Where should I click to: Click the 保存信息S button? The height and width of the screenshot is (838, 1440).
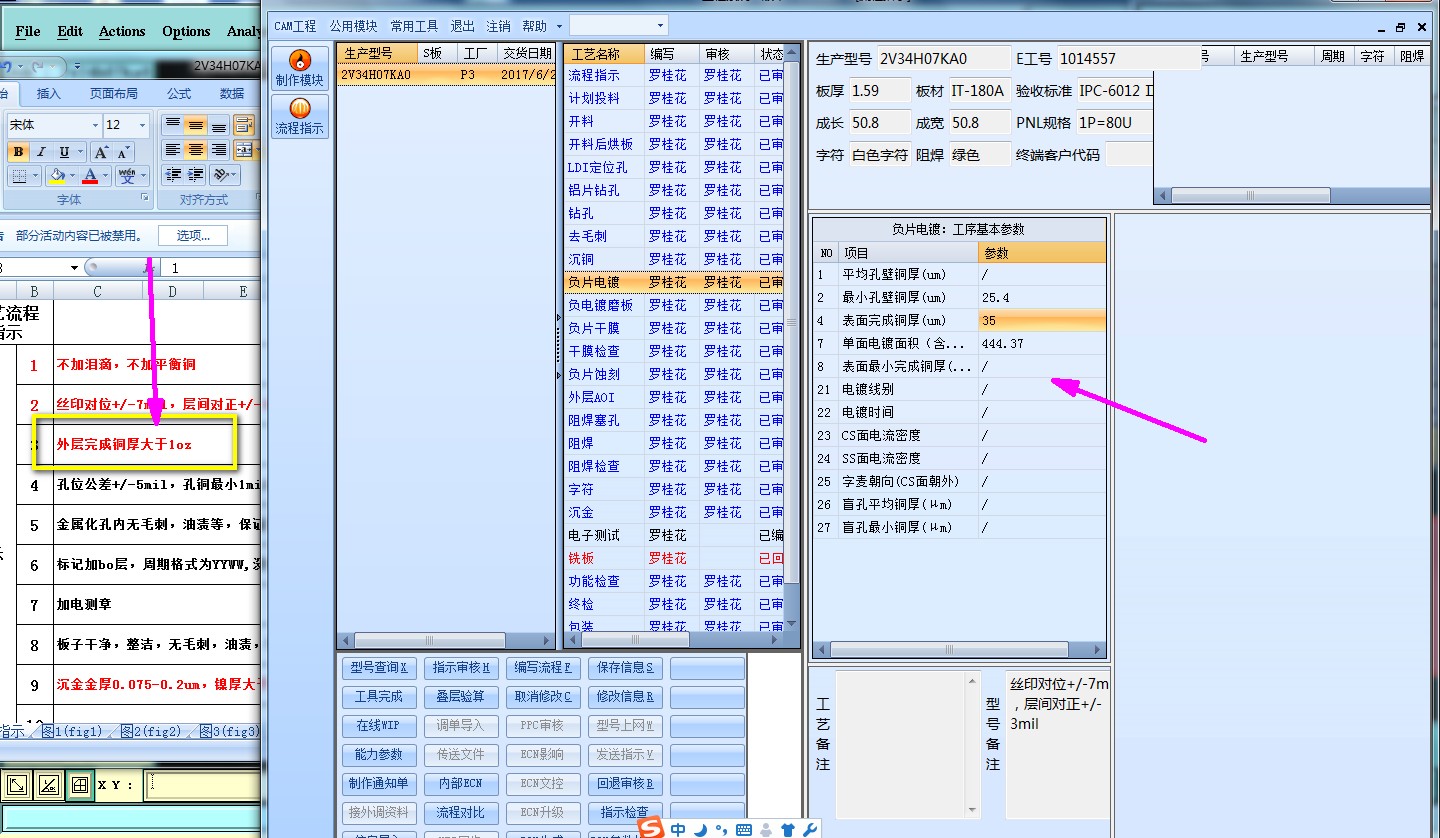(x=625, y=668)
